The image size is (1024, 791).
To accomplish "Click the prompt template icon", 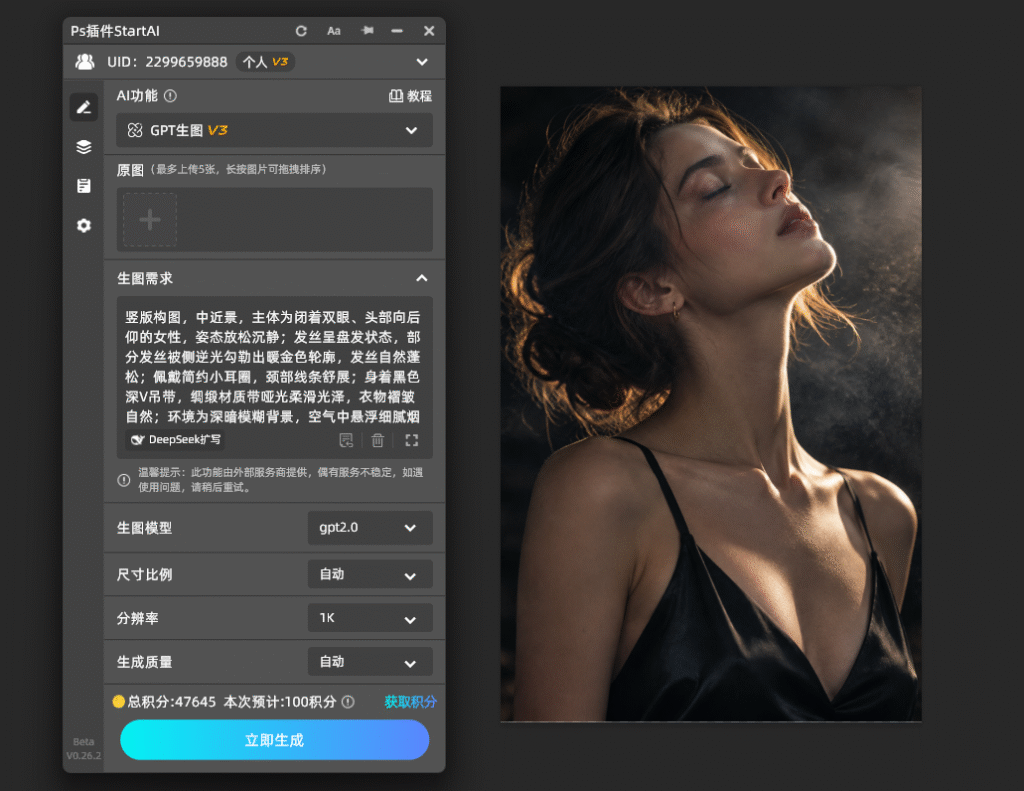I will point(346,440).
